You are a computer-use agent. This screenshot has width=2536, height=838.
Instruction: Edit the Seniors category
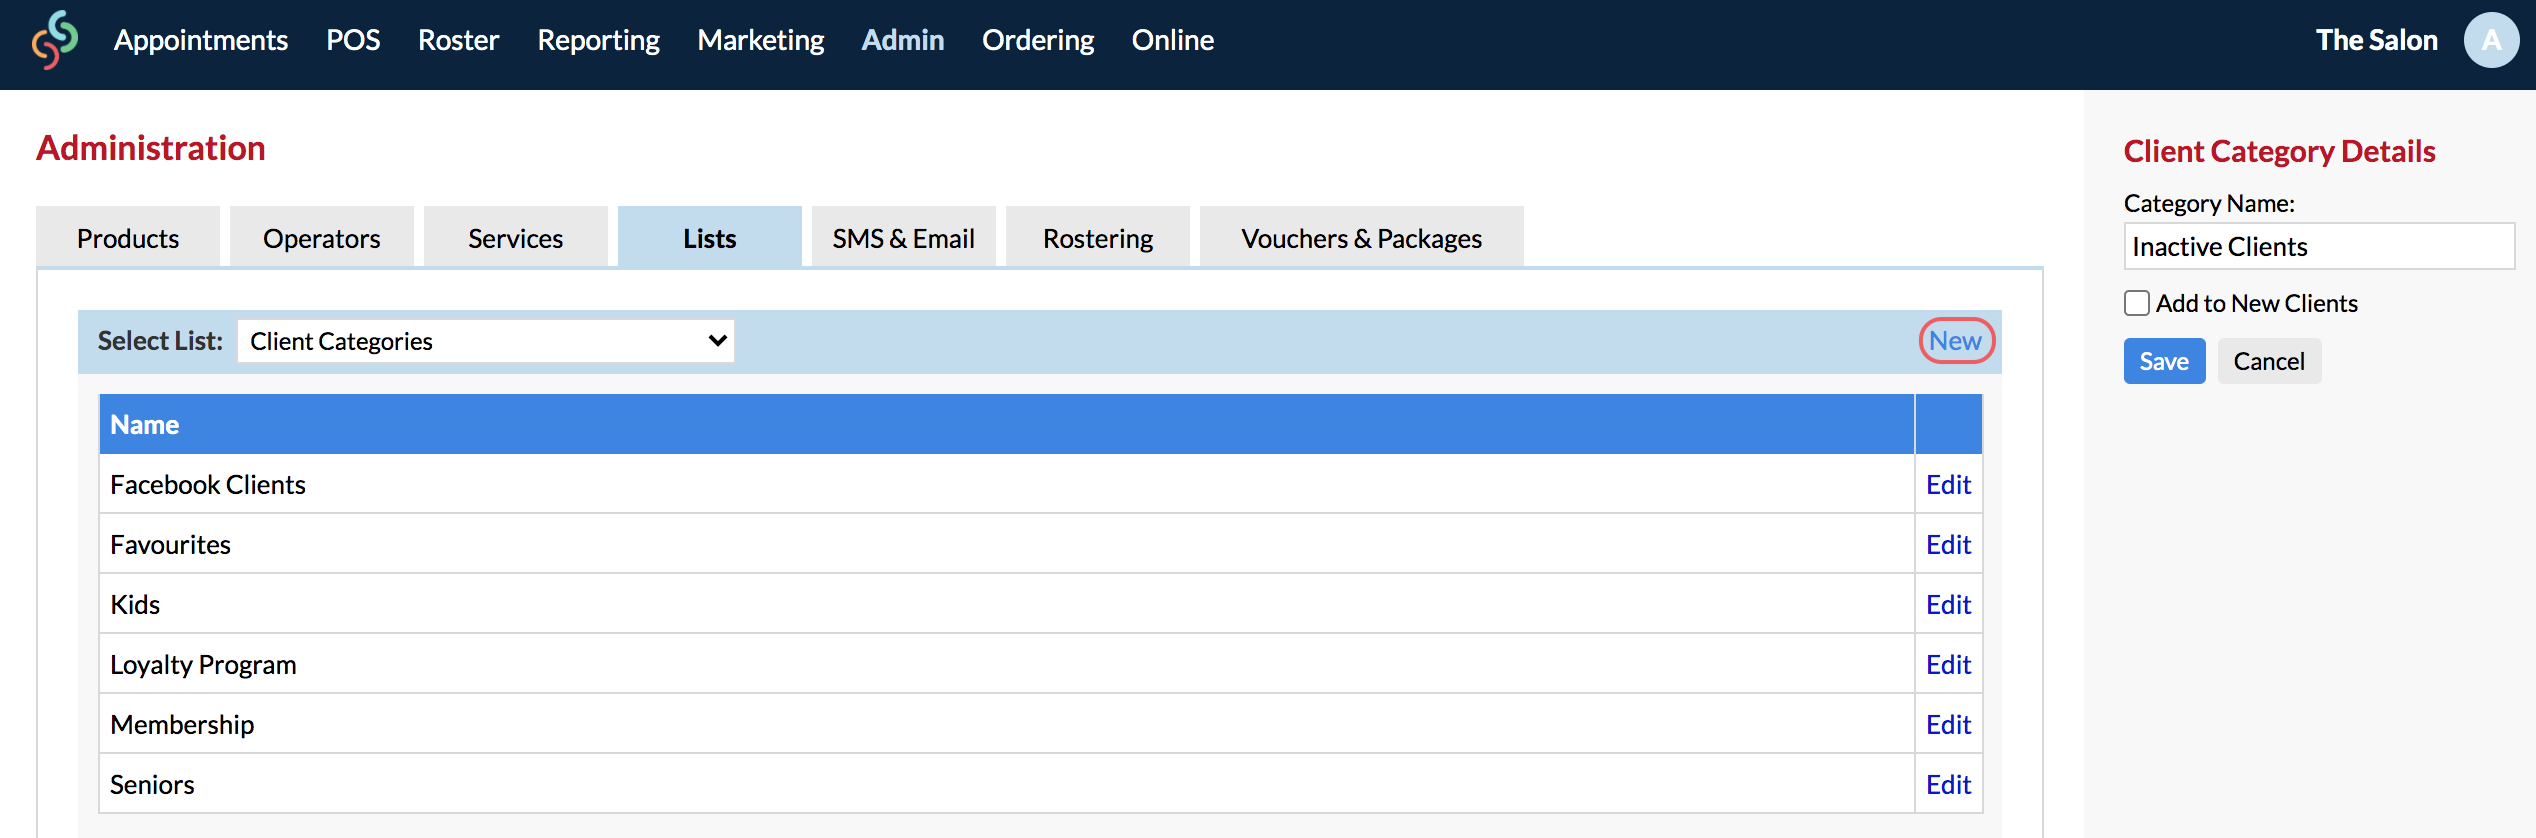click(x=1949, y=785)
